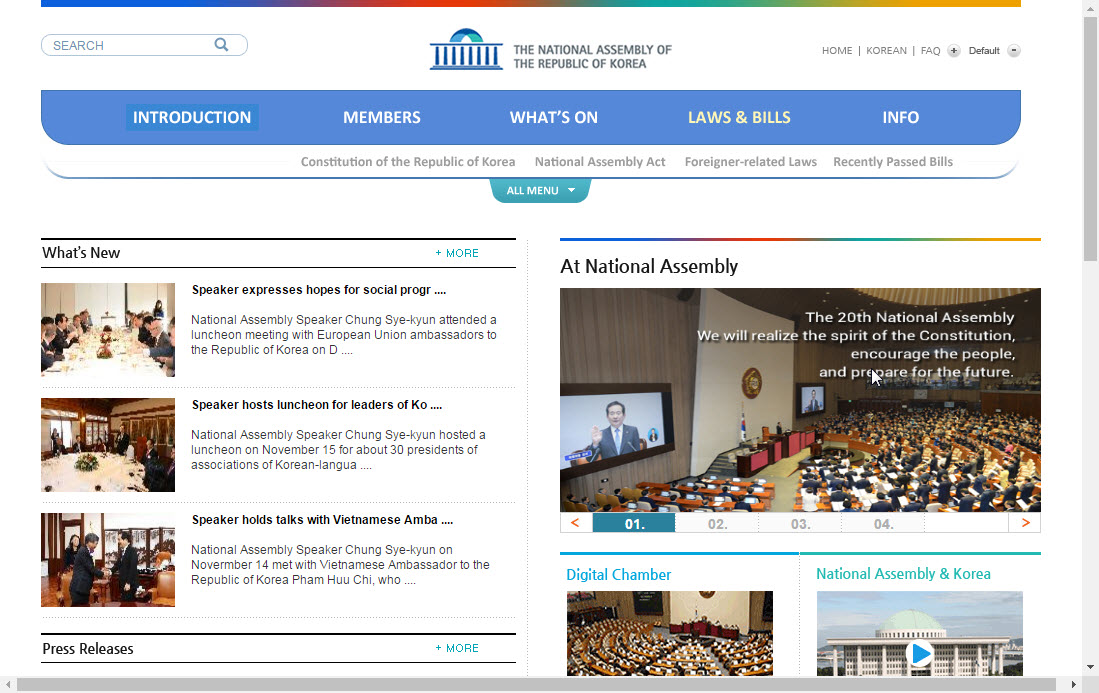Screen dimensions: 1099x693
Task: Open the Members menu
Action: [x=382, y=117]
